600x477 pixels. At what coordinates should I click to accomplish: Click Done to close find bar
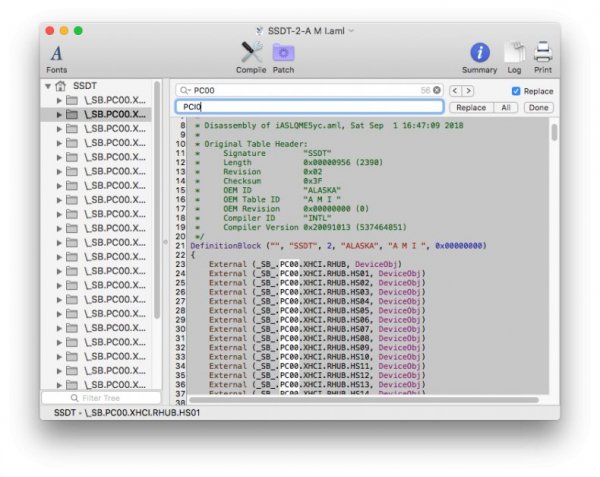[x=538, y=107]
